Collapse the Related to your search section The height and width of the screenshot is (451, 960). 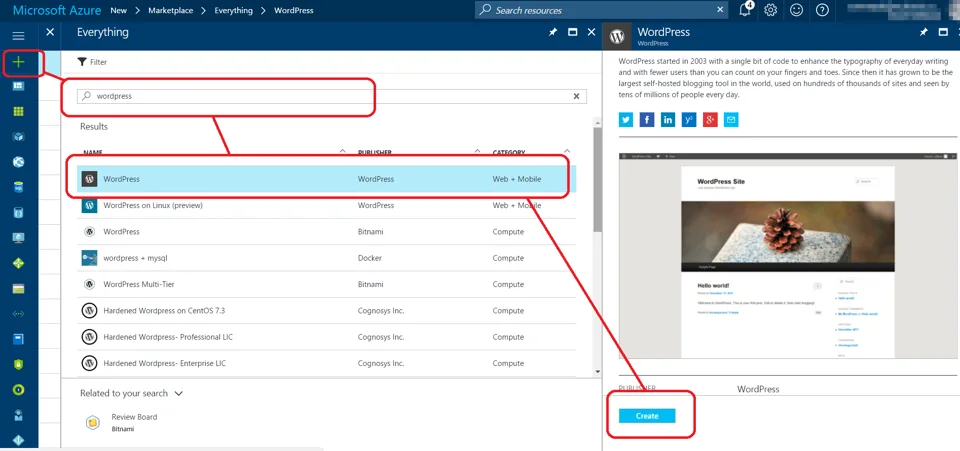tap(178, 393)
